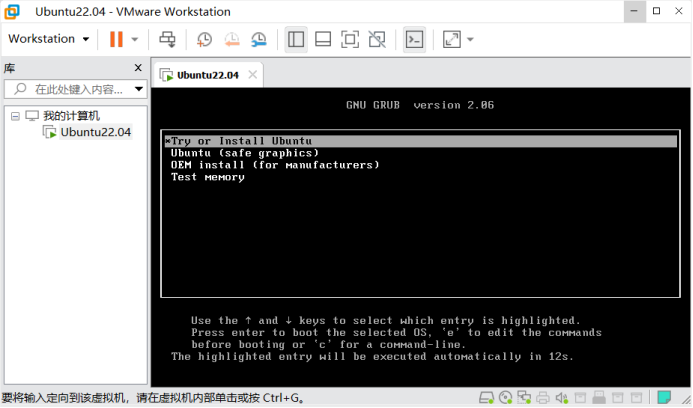The image size is (693, 408).
Task: Click the CD/DVD drive status icon
Action: pyautogui.click(x=506, y=398)
